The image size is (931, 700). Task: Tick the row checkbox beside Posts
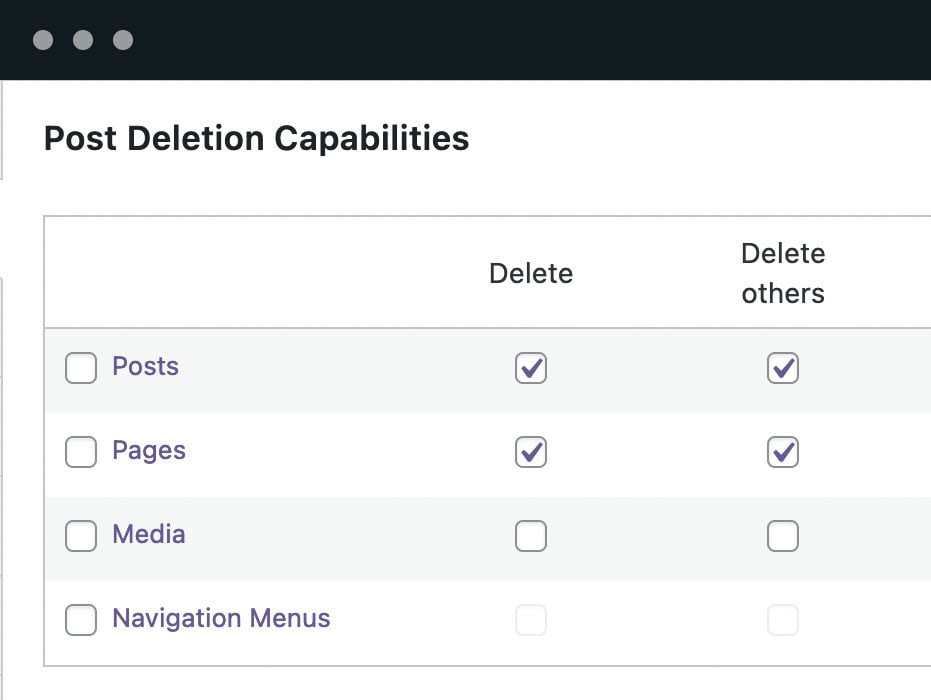tap(81, 368)
